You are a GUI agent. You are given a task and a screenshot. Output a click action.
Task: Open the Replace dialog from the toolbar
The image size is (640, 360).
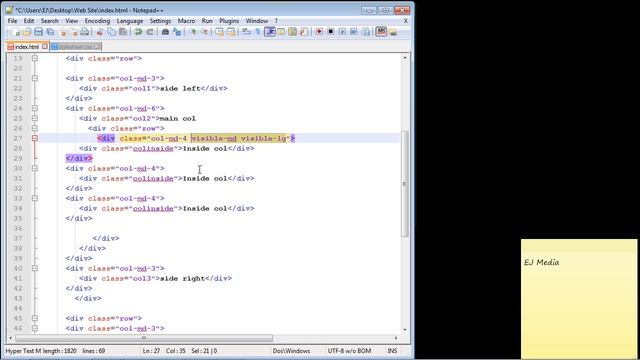(x=177, y=32)
